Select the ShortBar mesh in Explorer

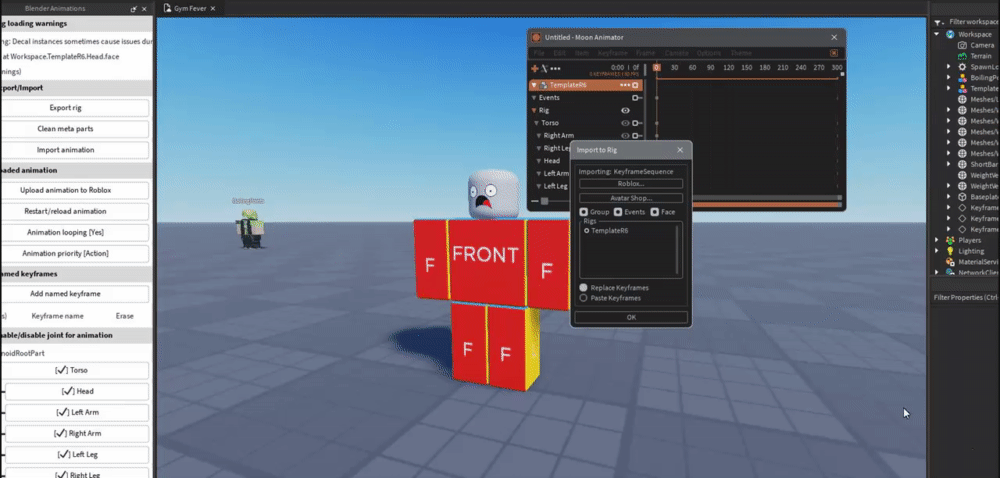pos(978,164)
